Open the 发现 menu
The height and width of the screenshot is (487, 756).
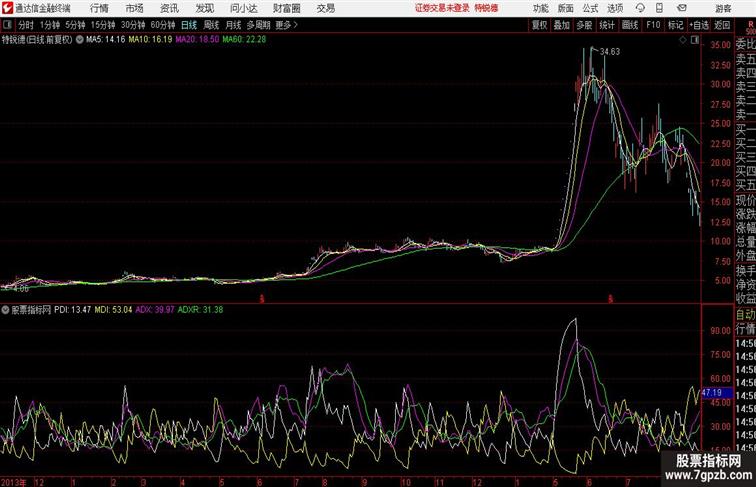(204, 8)
